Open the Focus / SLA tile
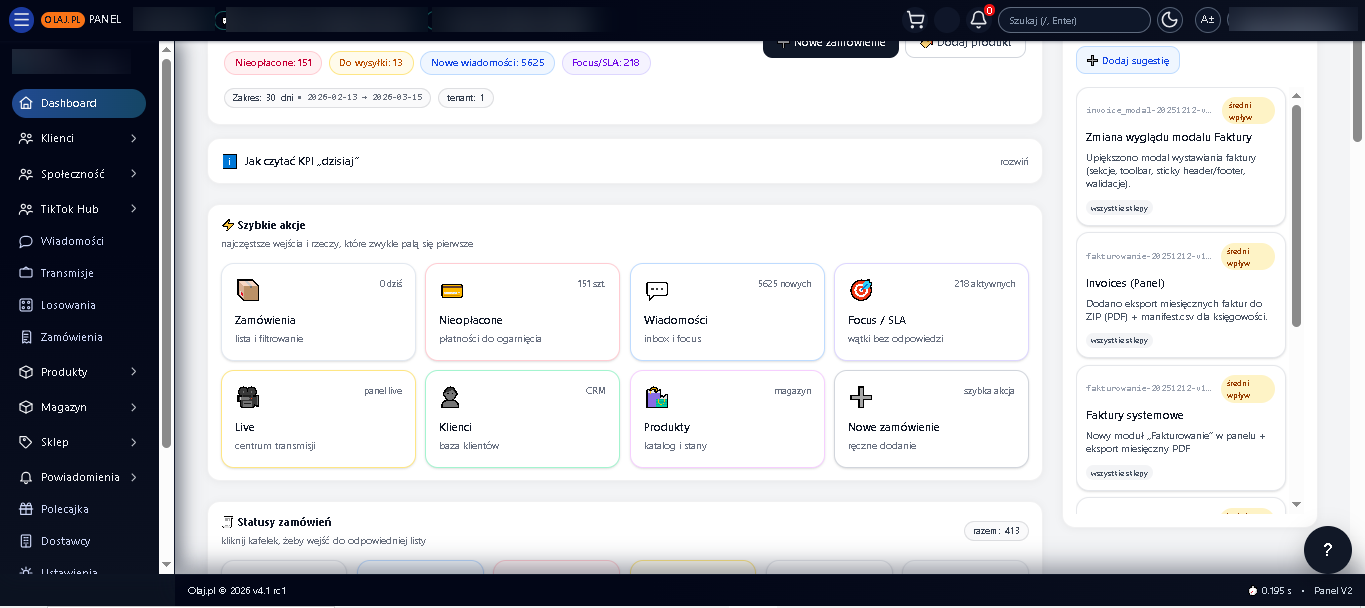The image size is (1365, 608). (931, 312)
